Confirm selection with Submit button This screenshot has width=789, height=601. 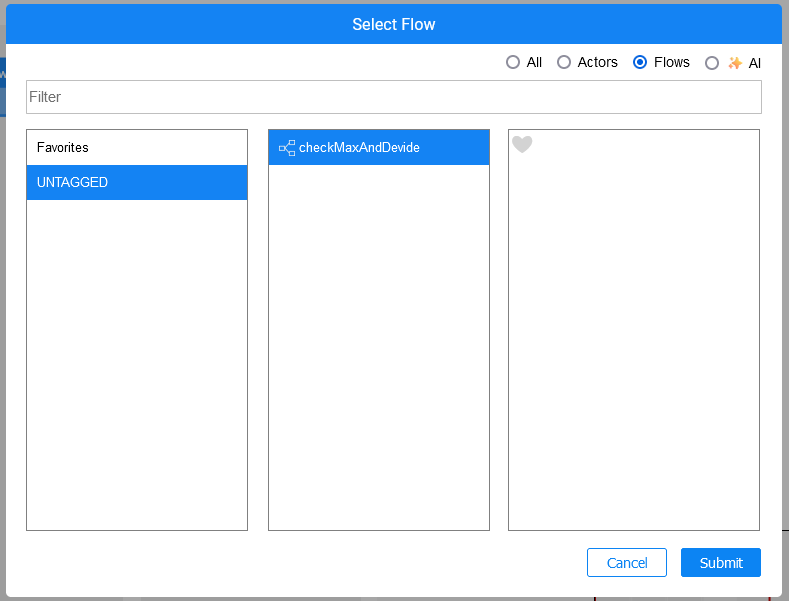pos(721,563)
